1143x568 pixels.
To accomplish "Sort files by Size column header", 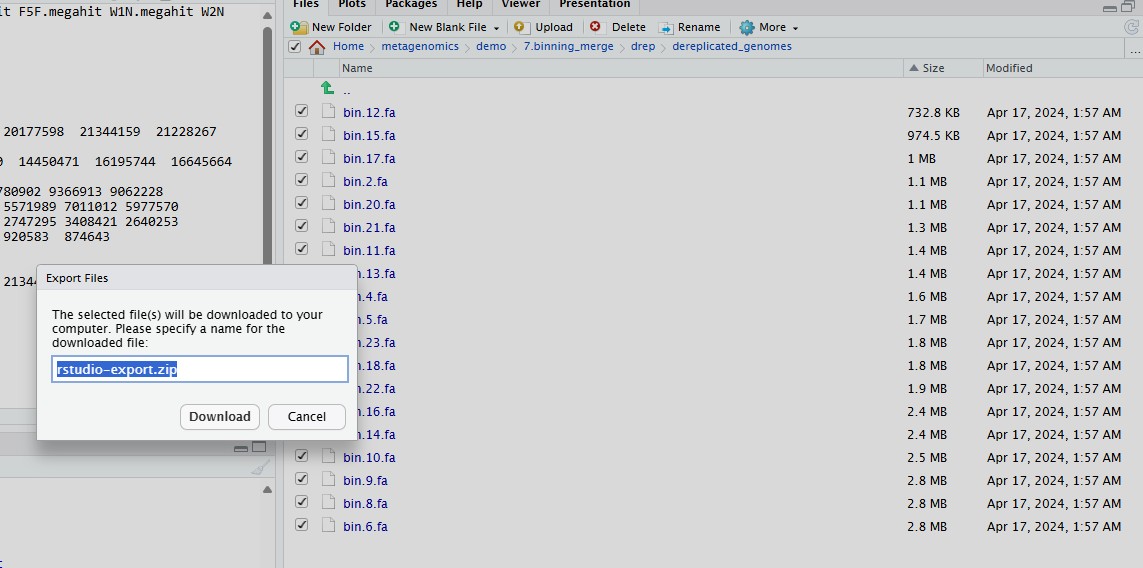I will pos(932,68).
